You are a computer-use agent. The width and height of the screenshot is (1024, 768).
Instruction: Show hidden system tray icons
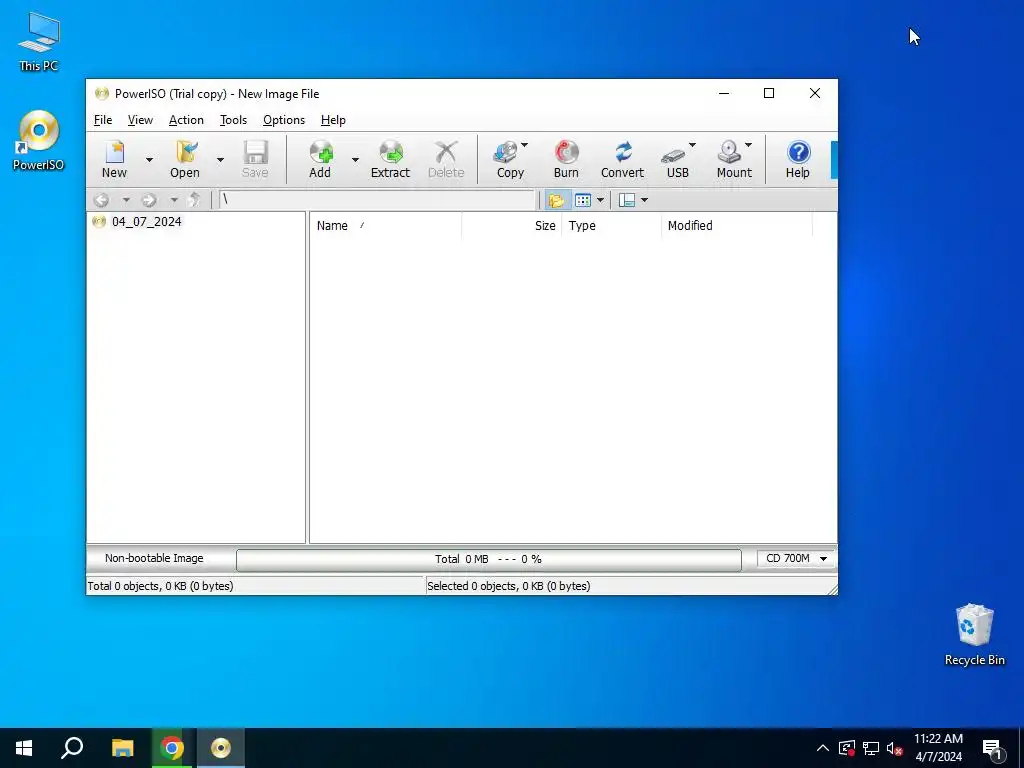coord(823,748)
